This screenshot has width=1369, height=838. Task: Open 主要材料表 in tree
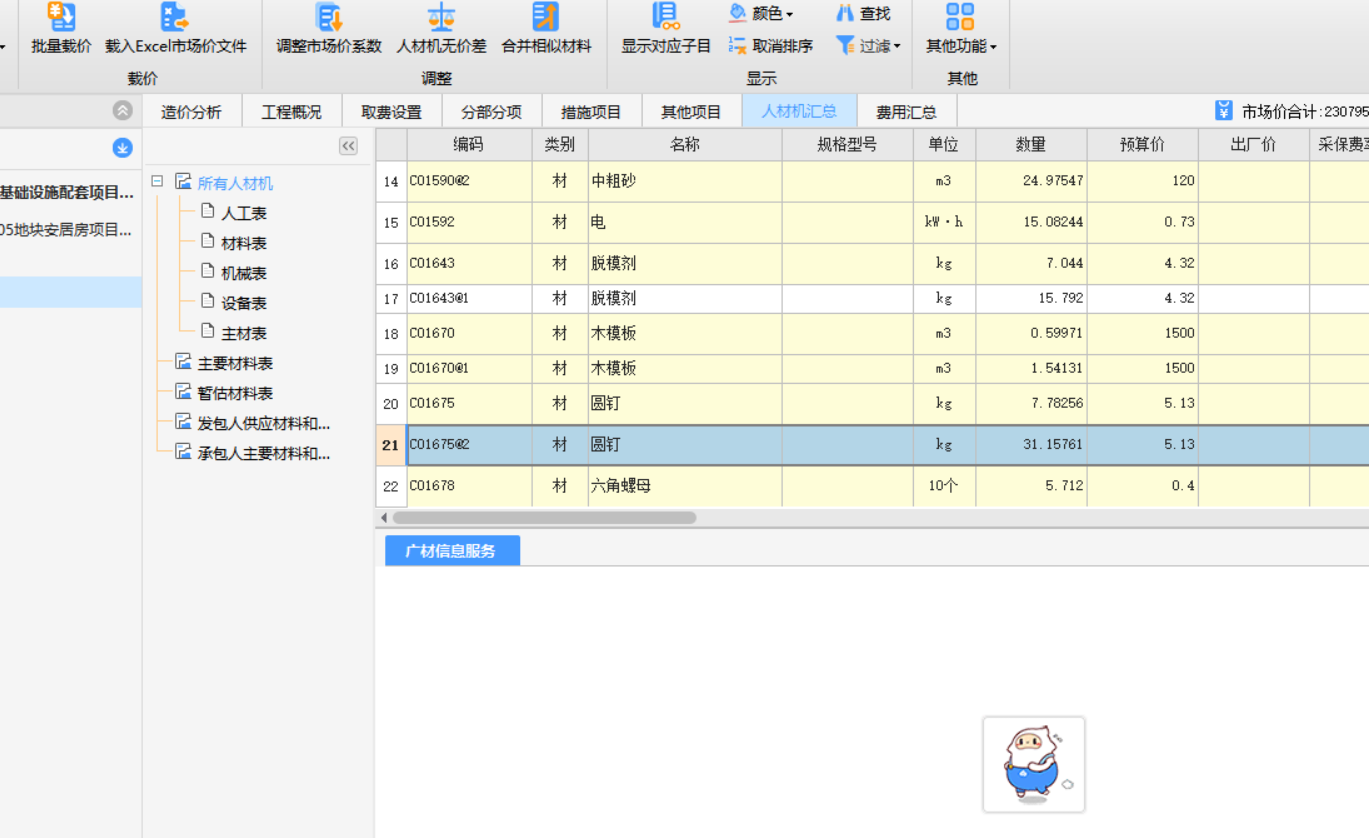pyautogui.click(x=235, y=363)
